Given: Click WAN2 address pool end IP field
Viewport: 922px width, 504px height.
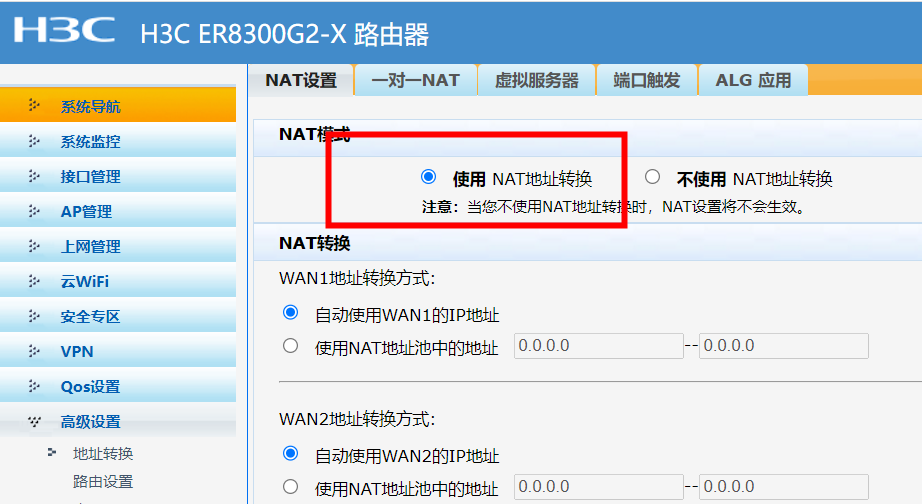Looking at the screenshot, I should coord(784,487).
